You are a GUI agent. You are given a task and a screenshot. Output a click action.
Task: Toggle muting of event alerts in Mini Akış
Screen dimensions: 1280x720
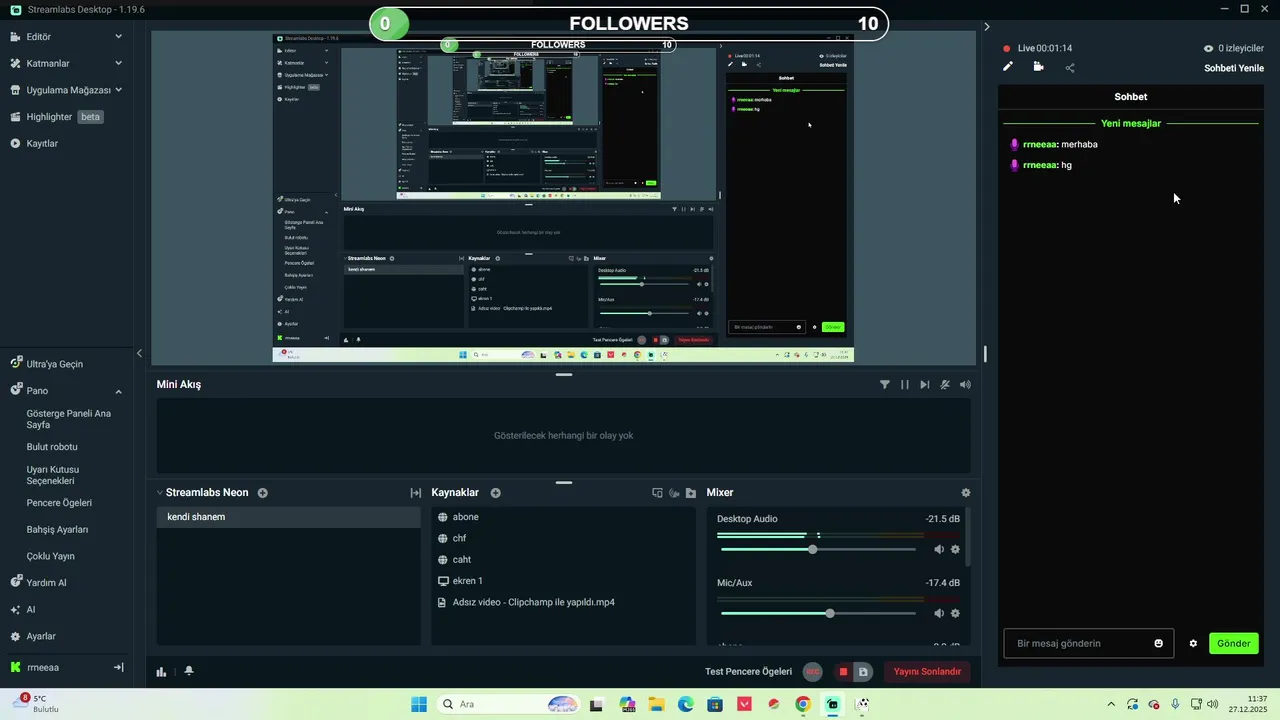click(945, 384)
